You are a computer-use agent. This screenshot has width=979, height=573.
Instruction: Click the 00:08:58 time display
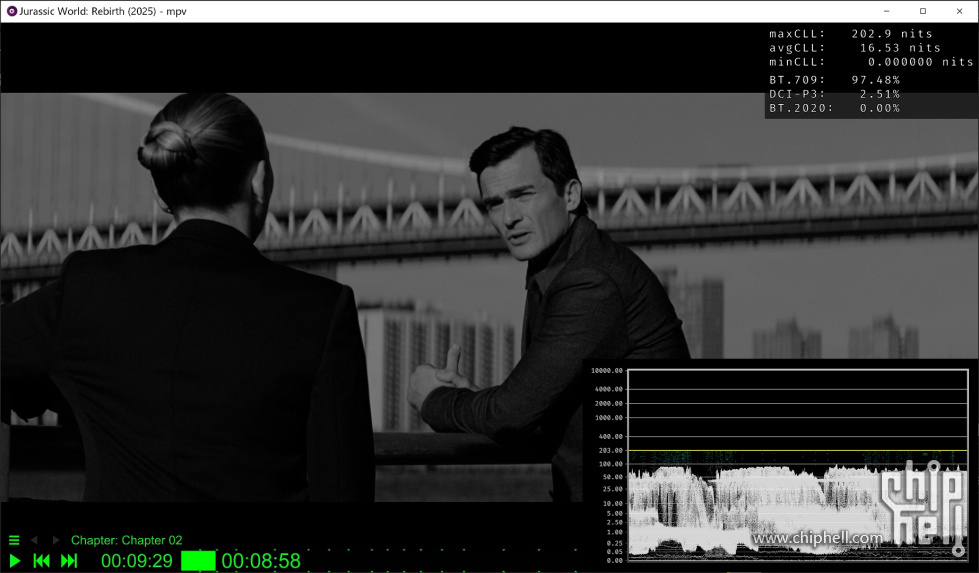coord(261,561)
